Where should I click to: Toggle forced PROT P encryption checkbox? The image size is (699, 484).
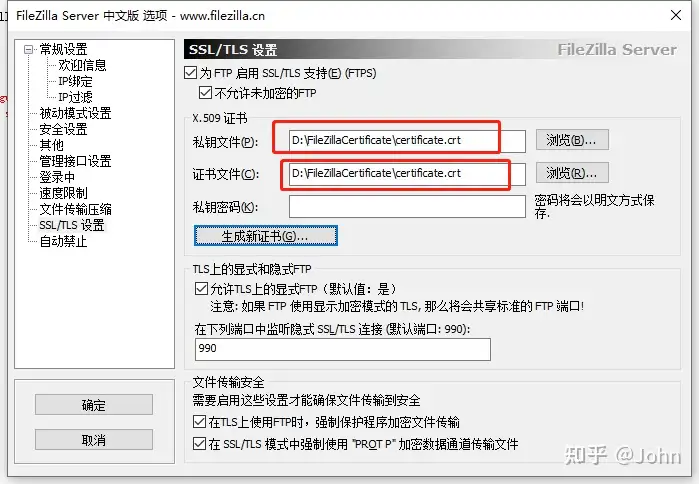[199, 443]
